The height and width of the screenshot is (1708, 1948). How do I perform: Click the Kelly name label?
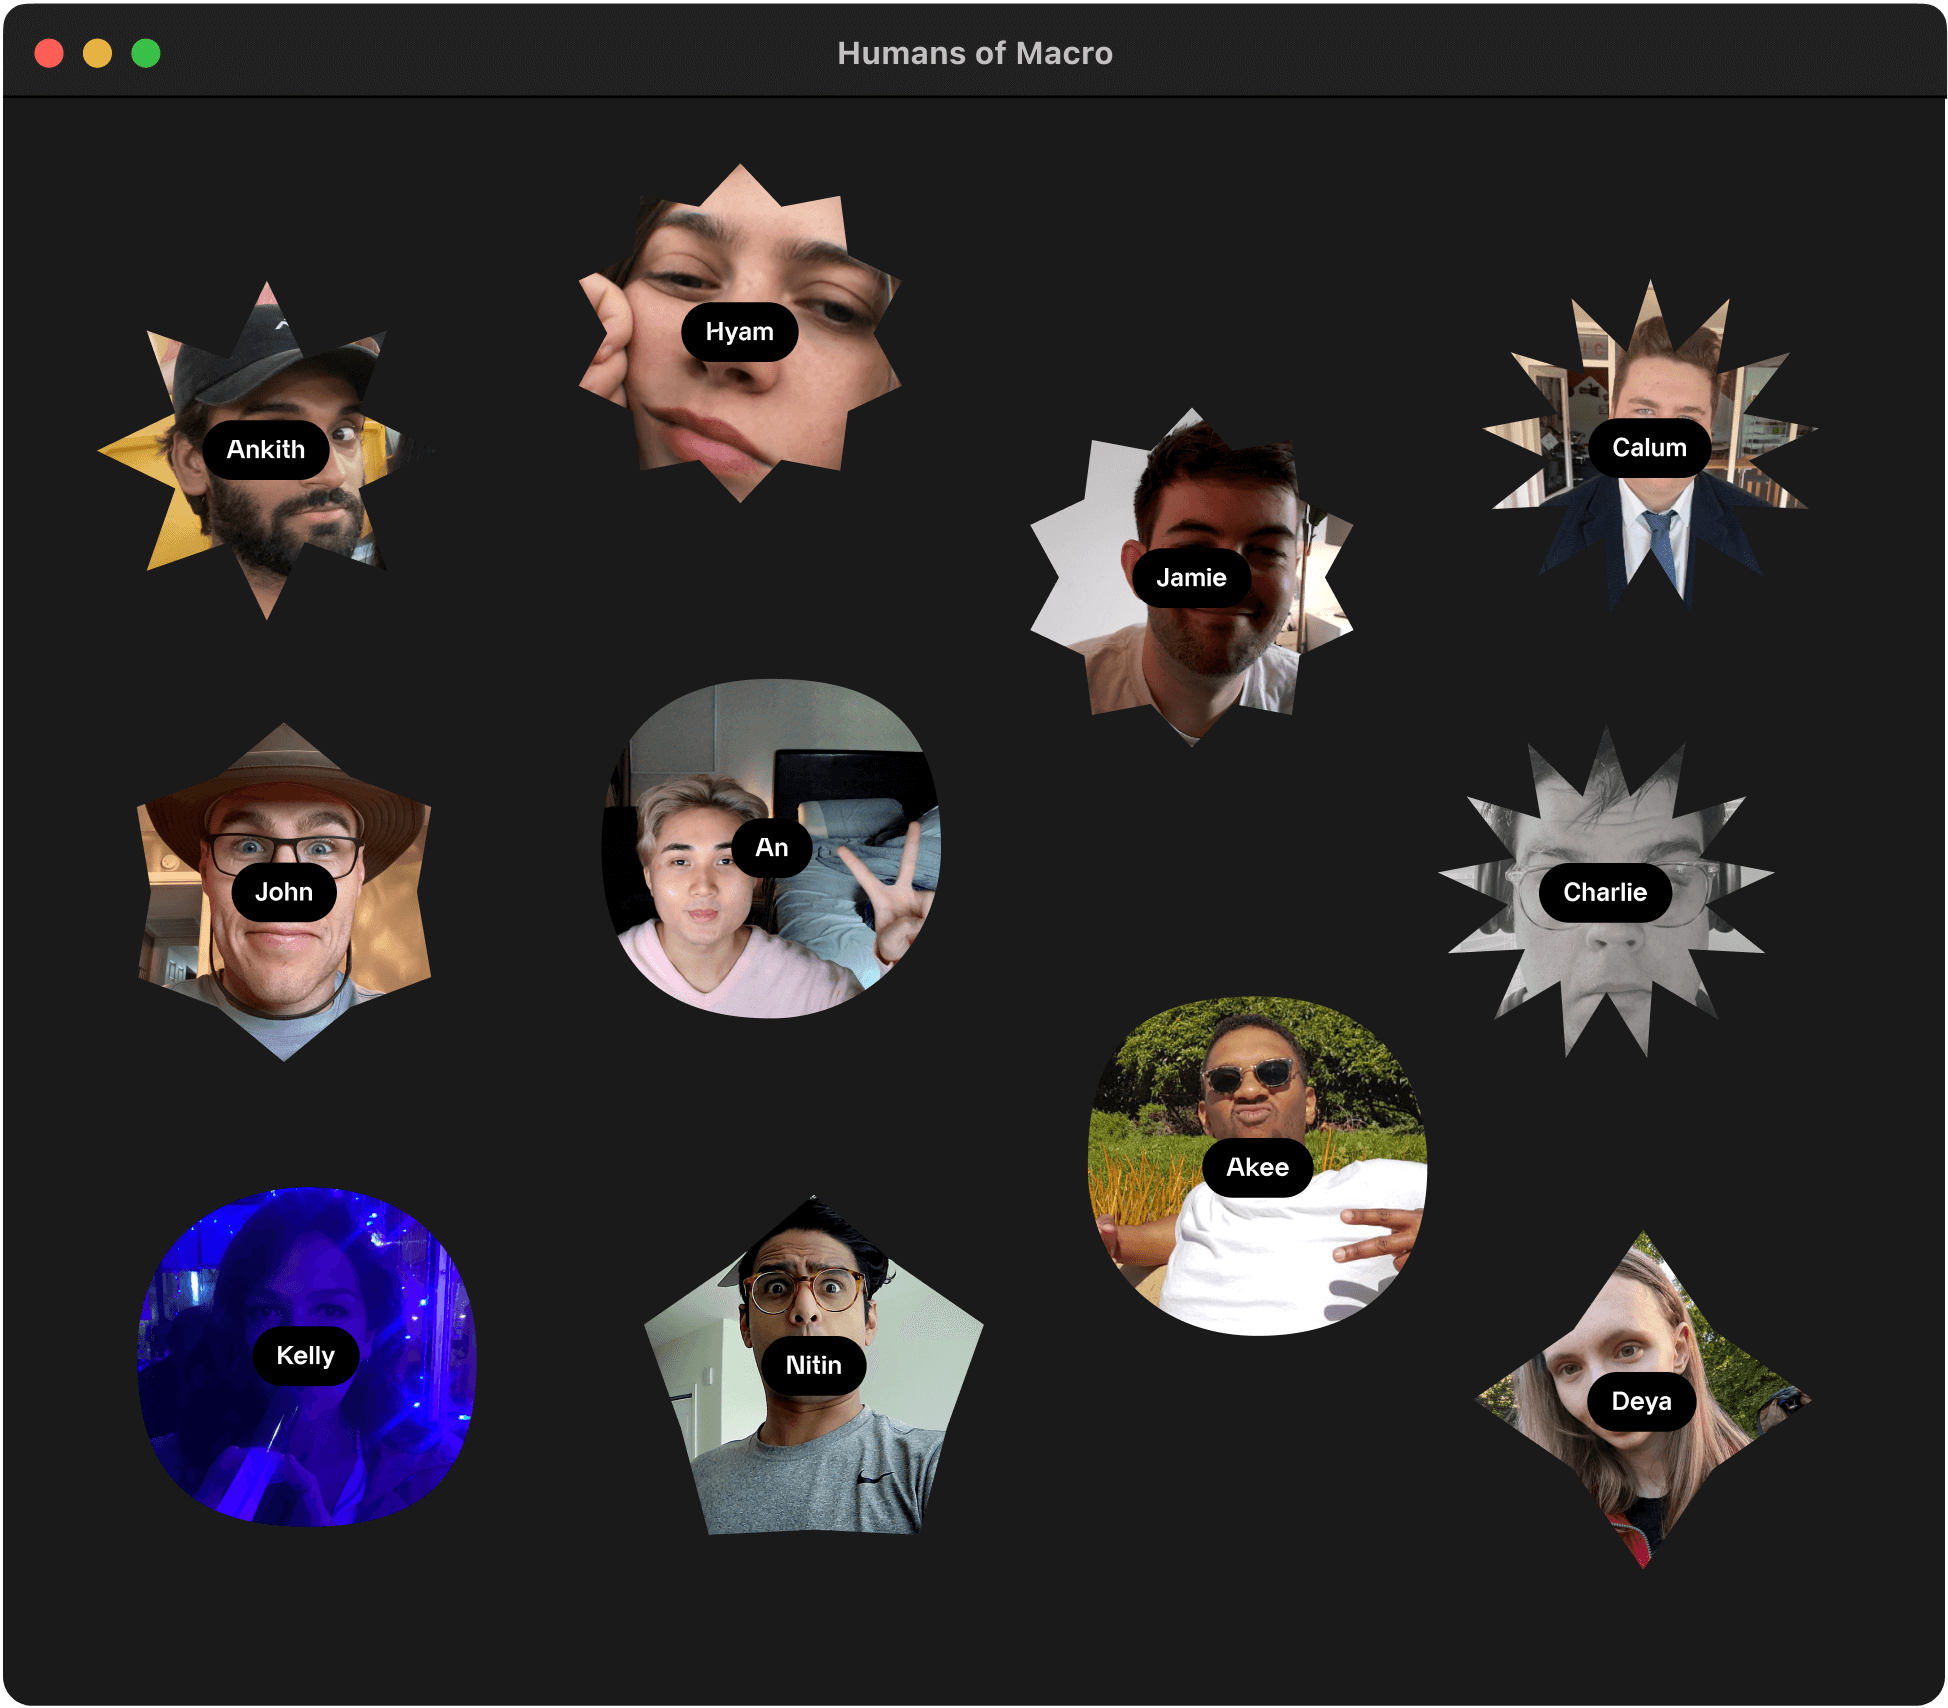[x=305, y=1356]
